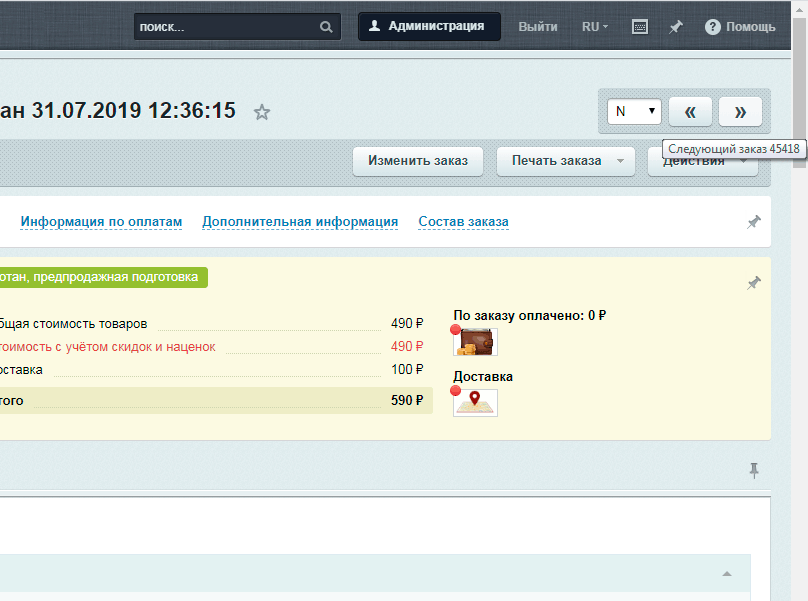Viewport: 808px width, 601px height.
Task: Click the wallet payment icon
Action: pyautogui.click(x=476, y=342)
